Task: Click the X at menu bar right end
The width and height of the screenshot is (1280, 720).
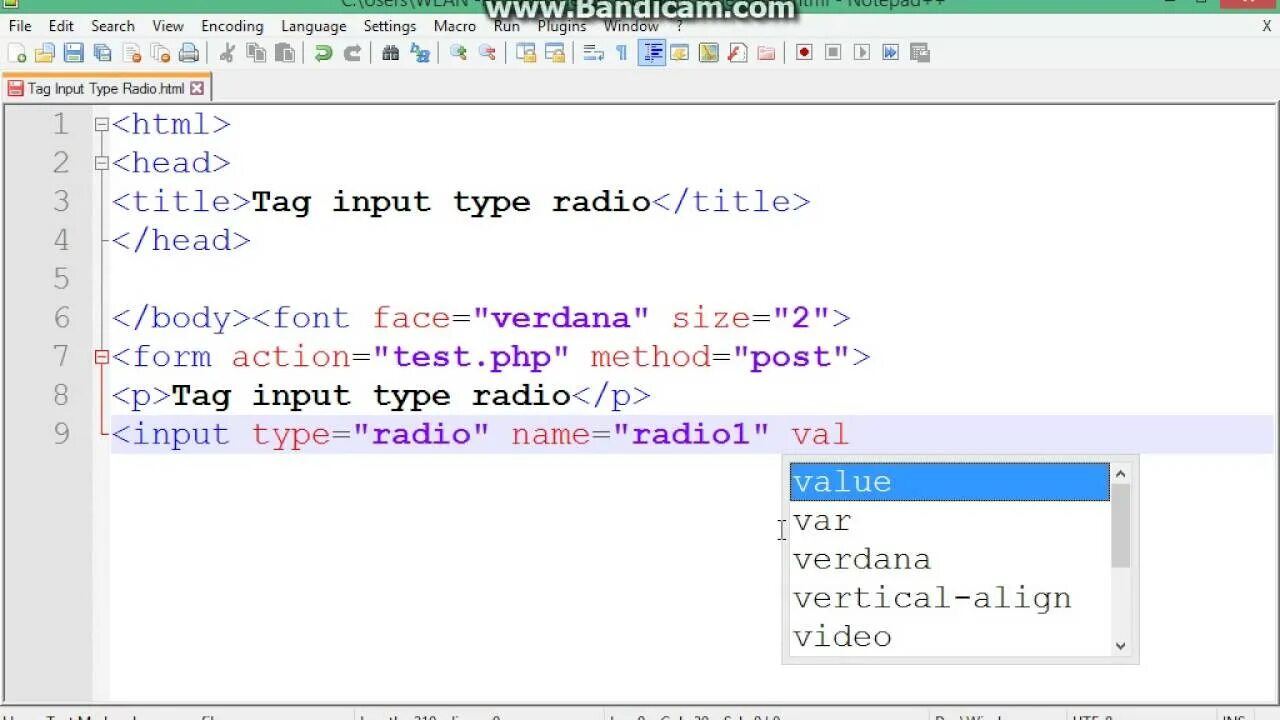Action: click(1267, 26)
